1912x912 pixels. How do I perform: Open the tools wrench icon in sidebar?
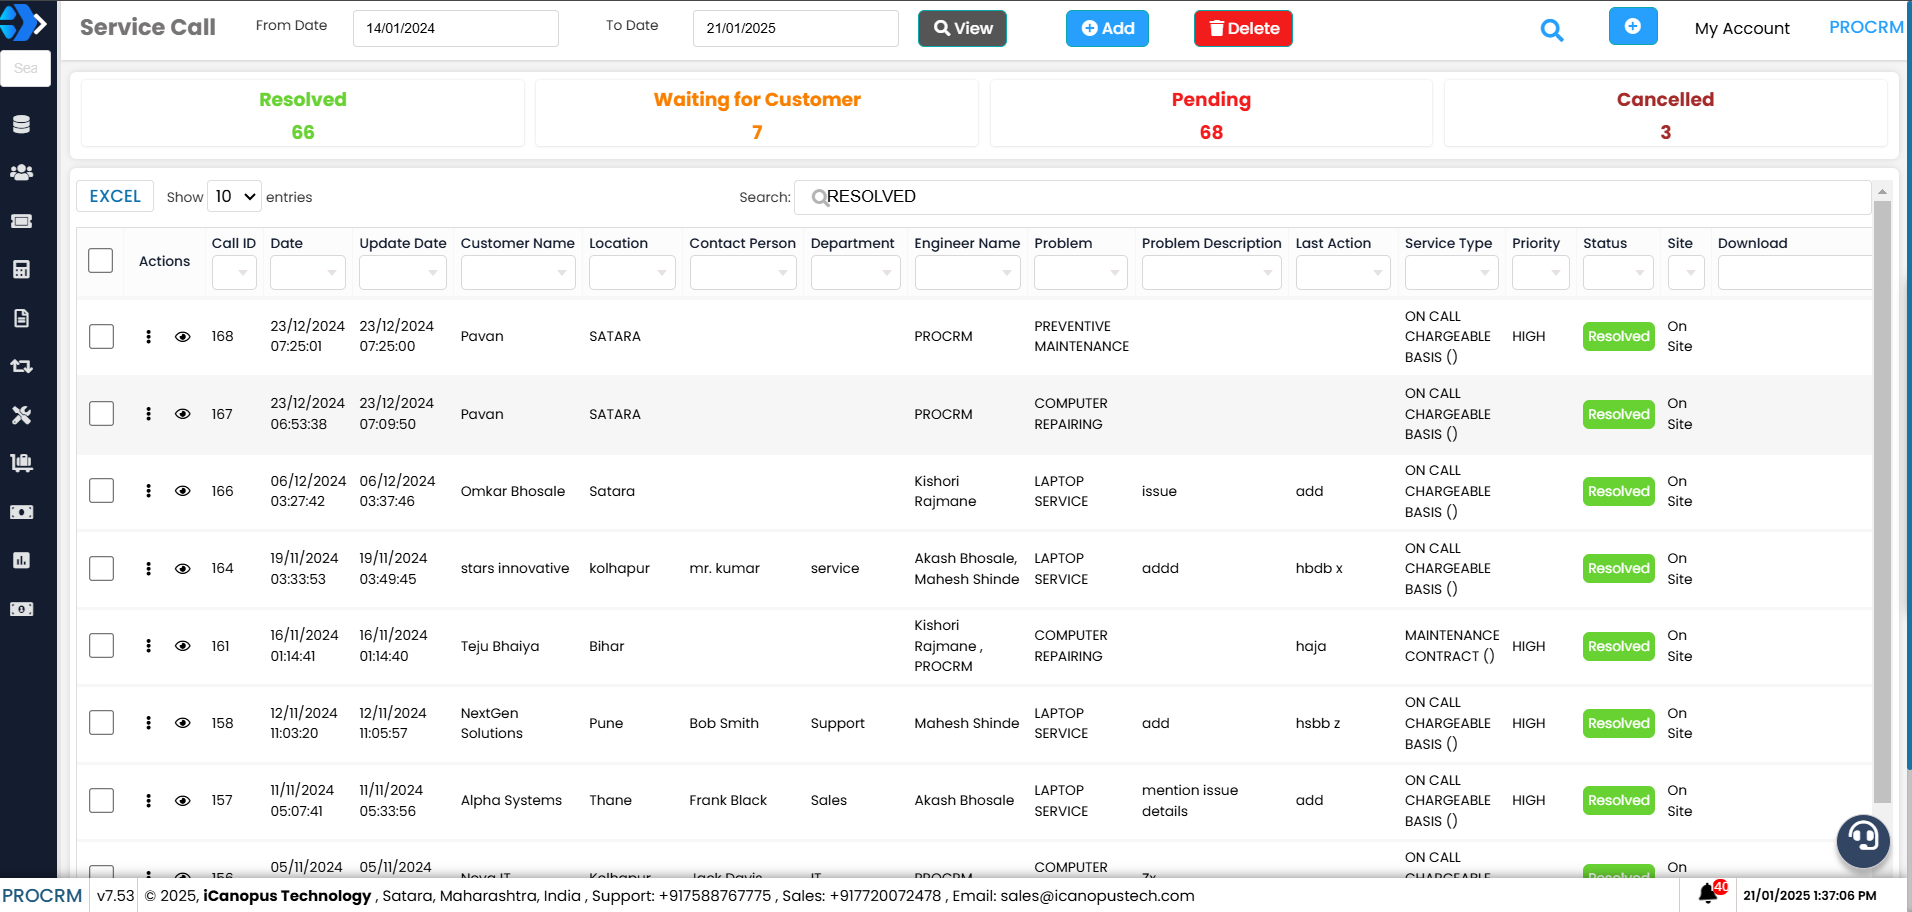click(x=21, y=415)
